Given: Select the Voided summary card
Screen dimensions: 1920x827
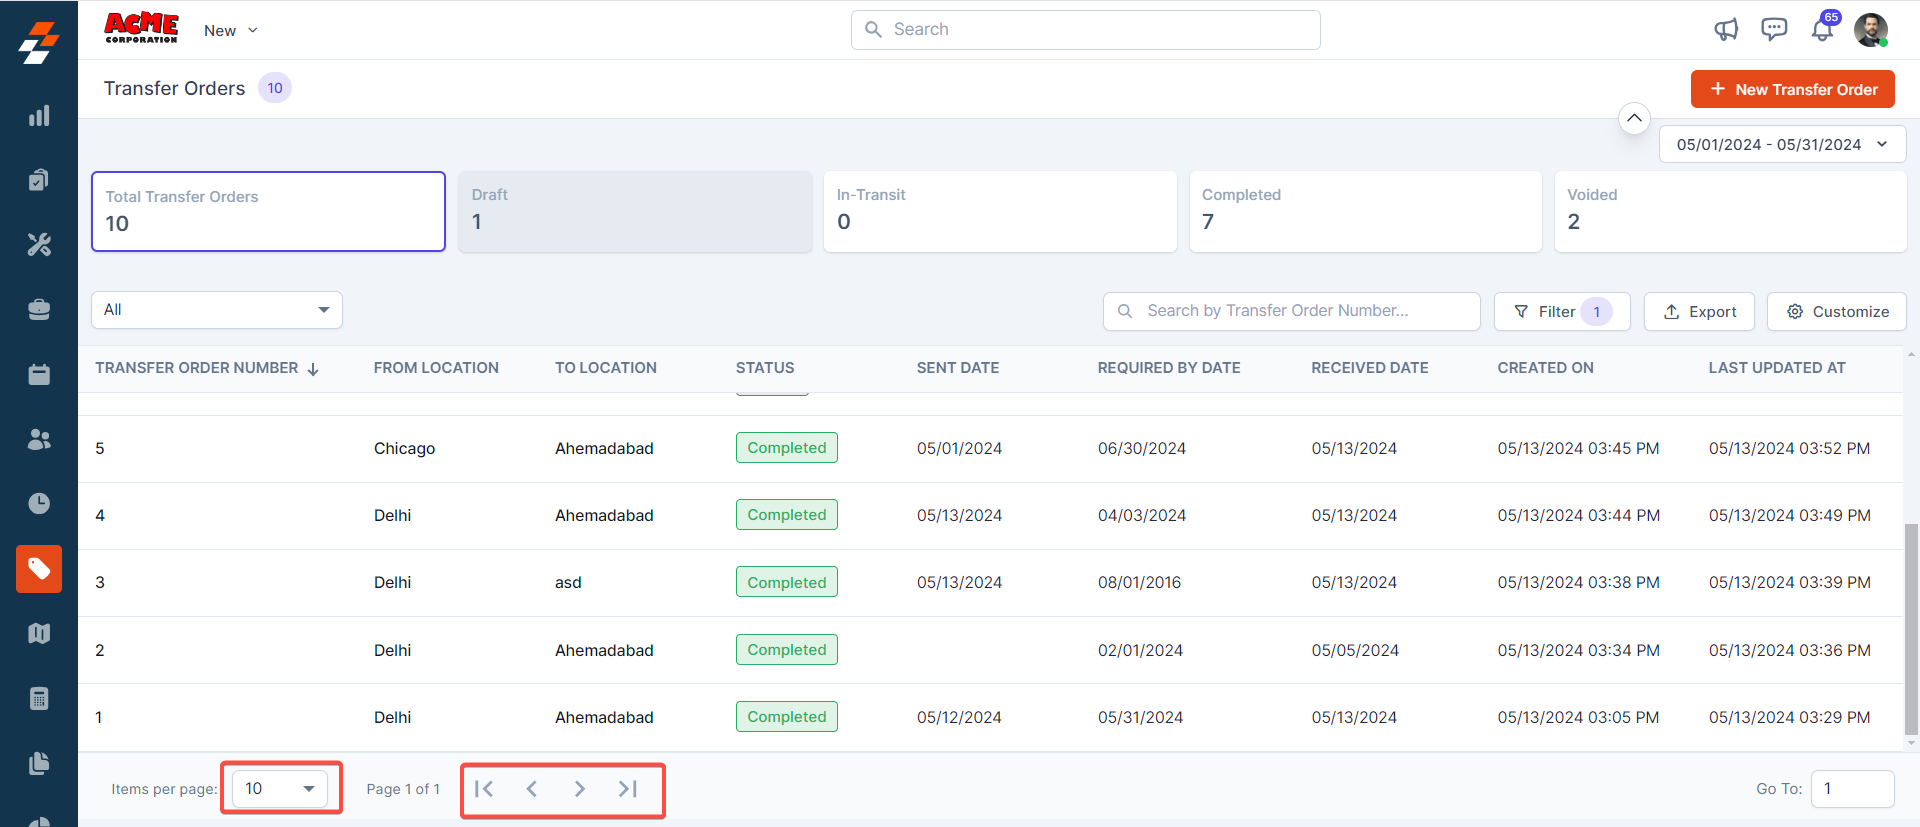Looking at the screenshot, I should 1730,211.
